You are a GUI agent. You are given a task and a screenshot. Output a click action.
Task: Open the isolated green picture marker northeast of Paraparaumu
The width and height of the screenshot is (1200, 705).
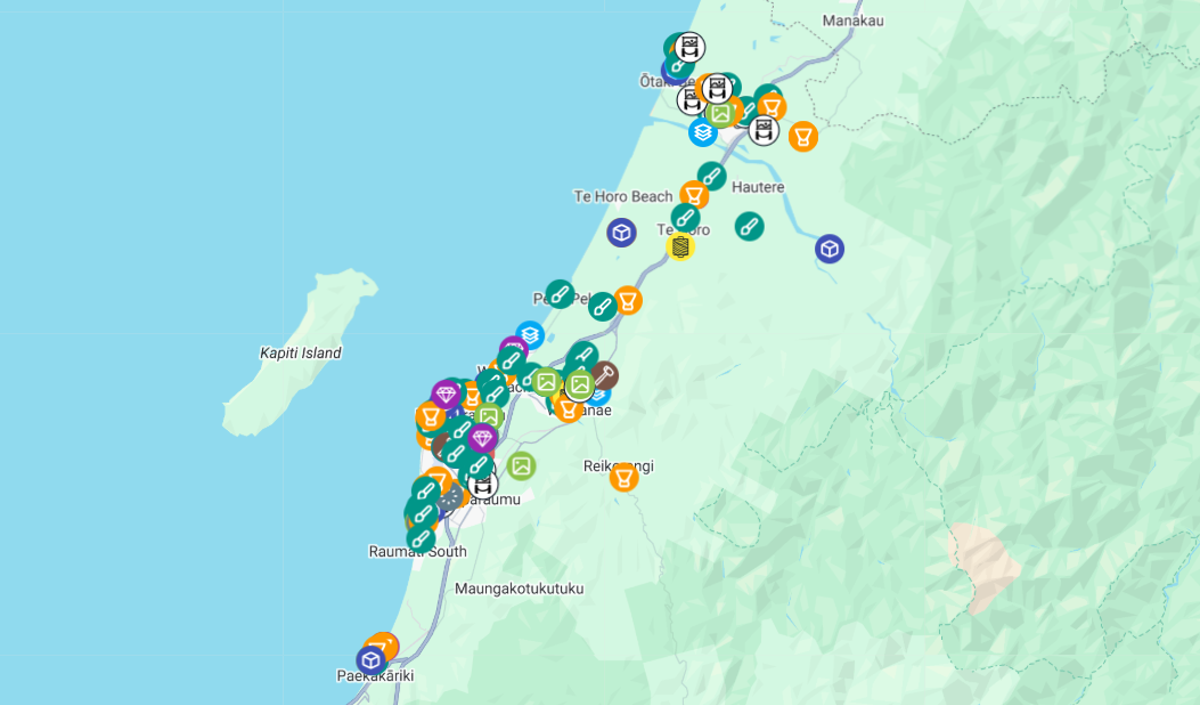tap(520, 465)
